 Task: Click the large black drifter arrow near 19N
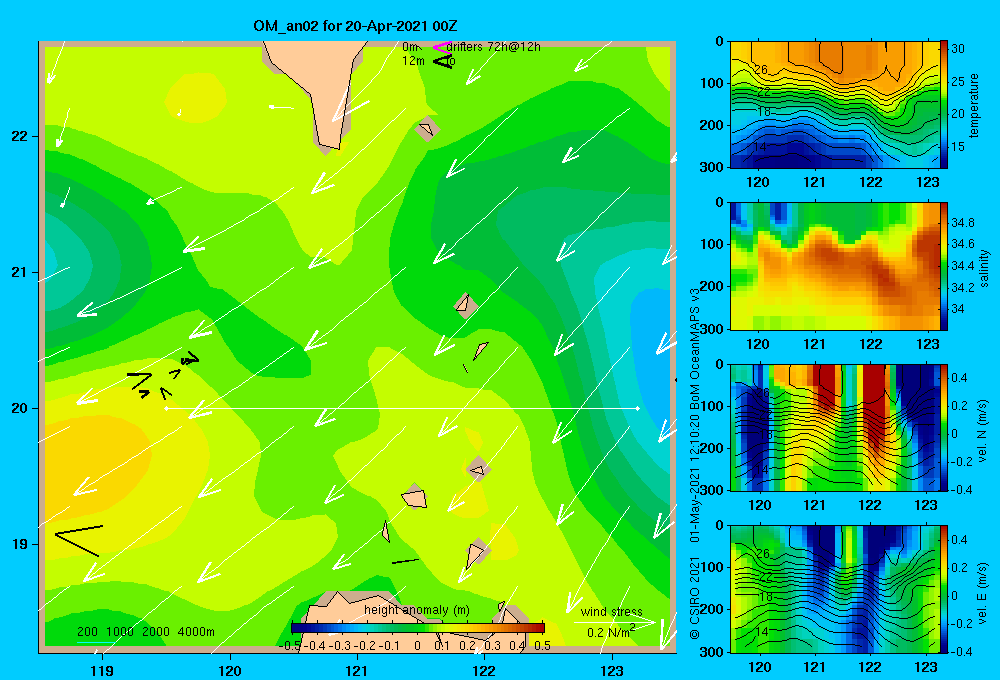[x=79, y=540]
